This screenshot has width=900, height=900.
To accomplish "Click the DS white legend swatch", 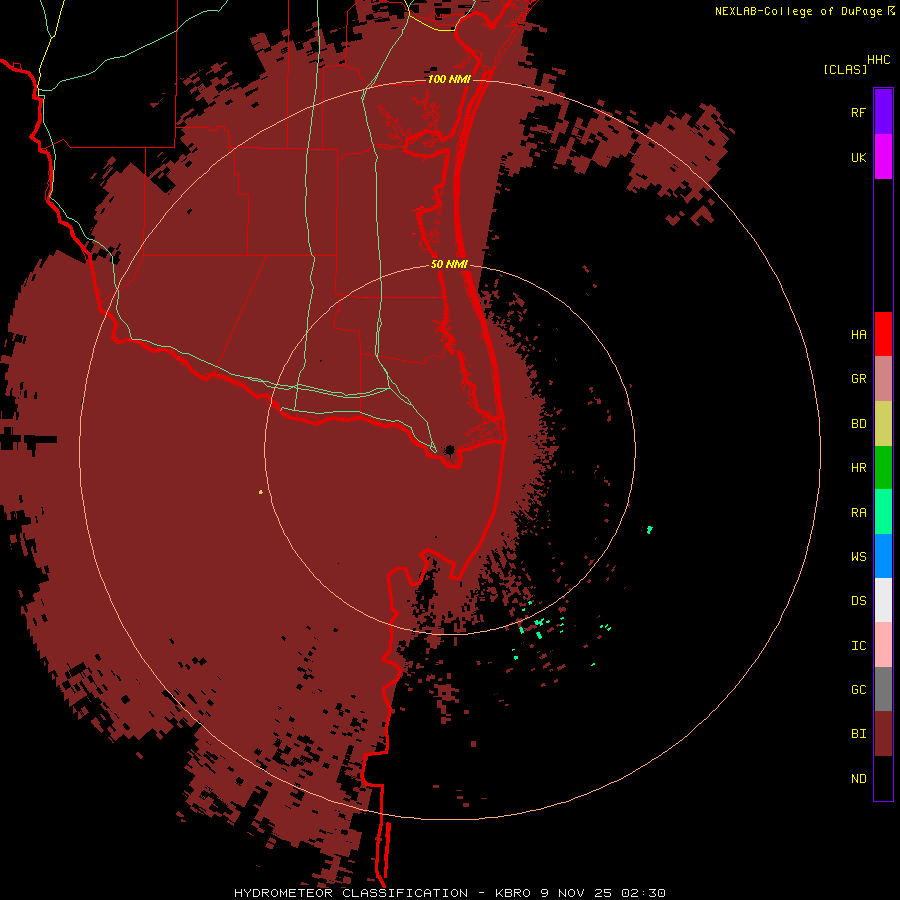I will [883, 600].
